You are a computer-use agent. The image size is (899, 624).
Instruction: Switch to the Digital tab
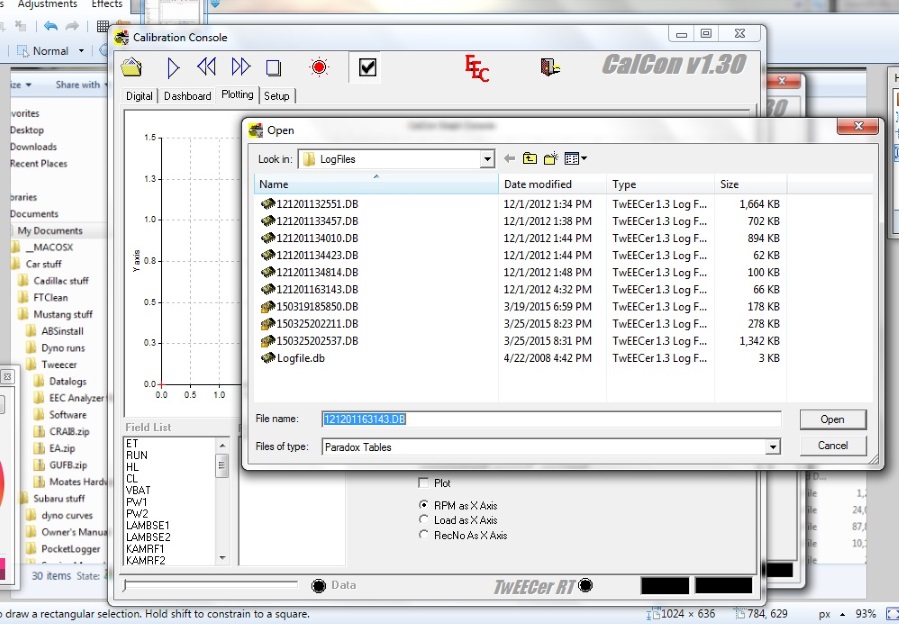pyautogui.click(x=139, y=96)
